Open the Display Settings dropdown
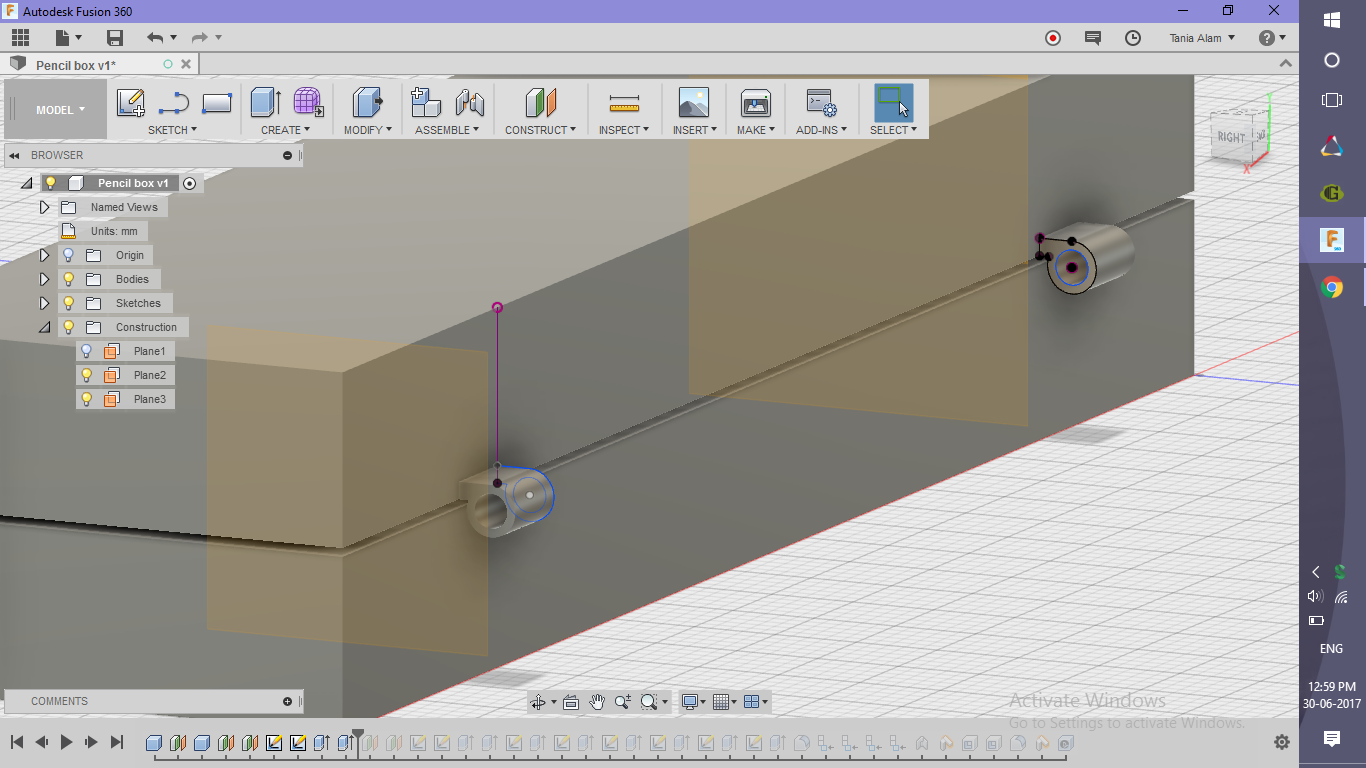Screen dimensions: 1366x768 [693, 702]
